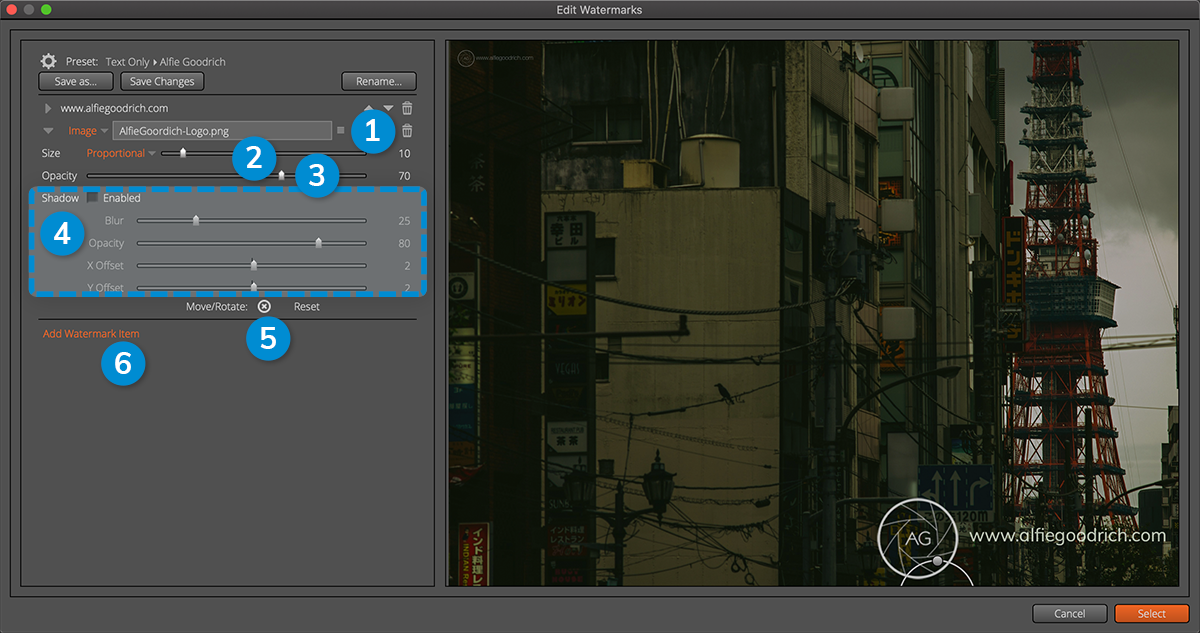
Task: Rename the current preset
Action: point(378,81)
